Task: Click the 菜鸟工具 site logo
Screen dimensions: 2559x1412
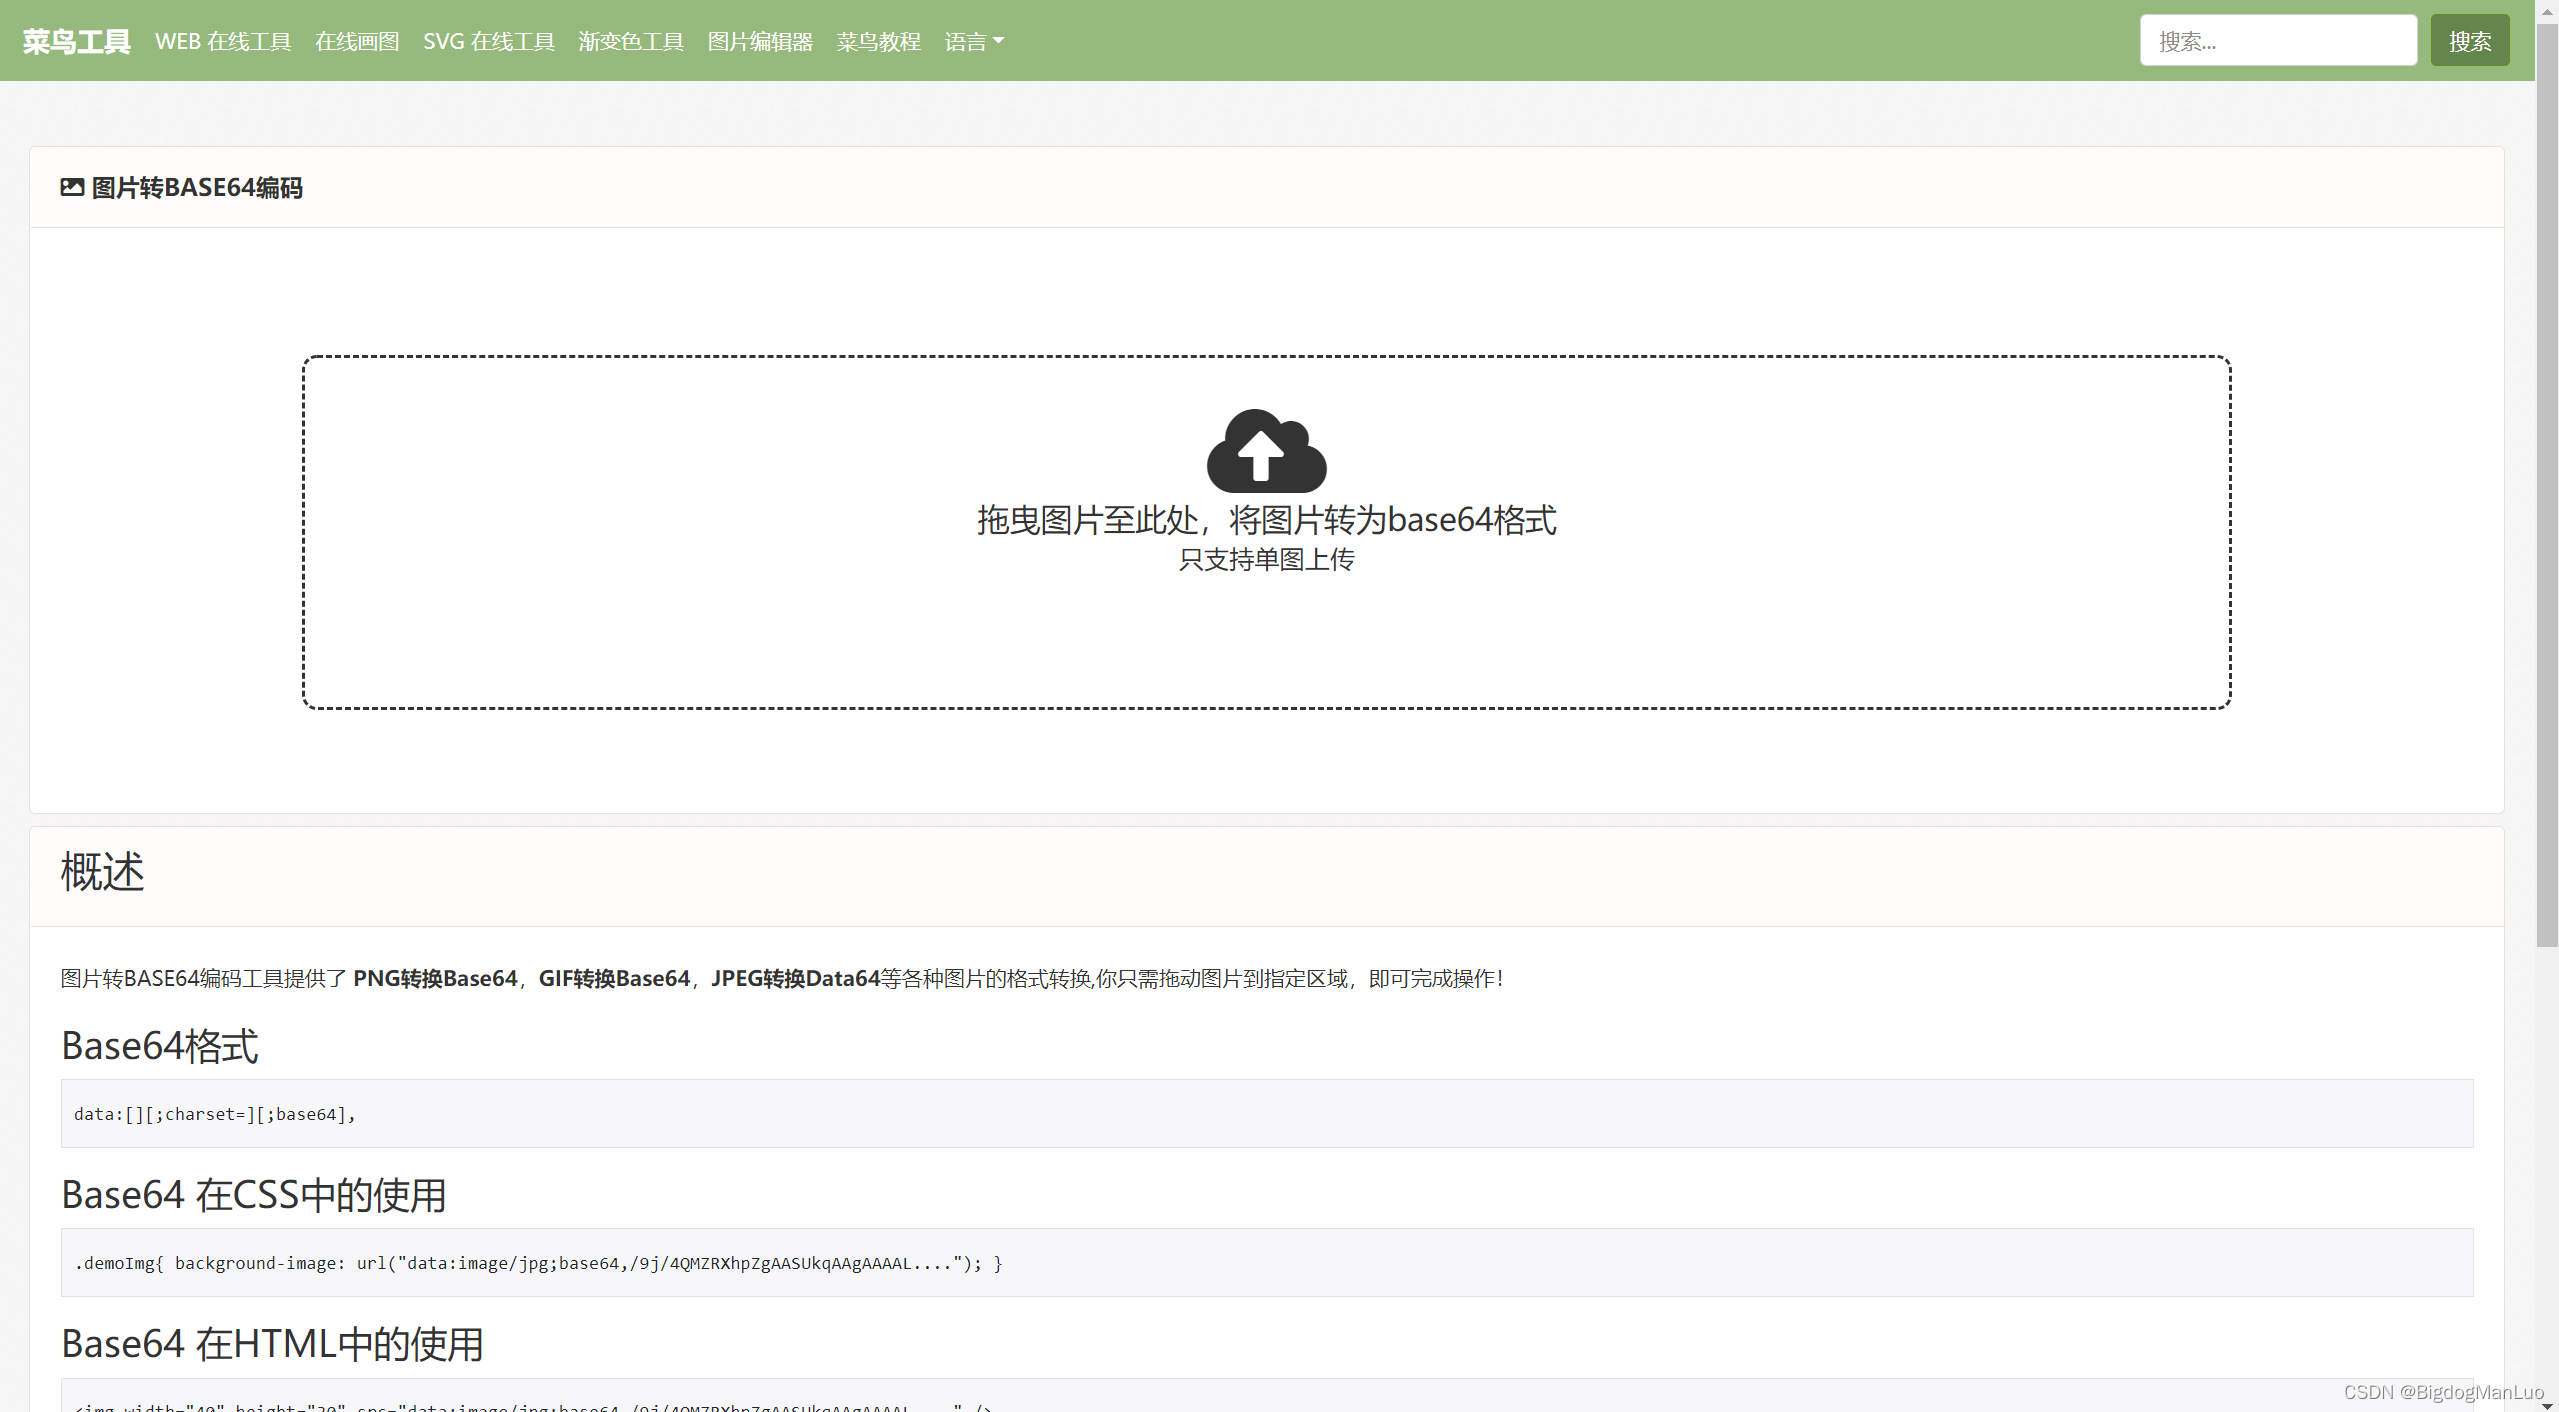Action: [x=76, y=42]
